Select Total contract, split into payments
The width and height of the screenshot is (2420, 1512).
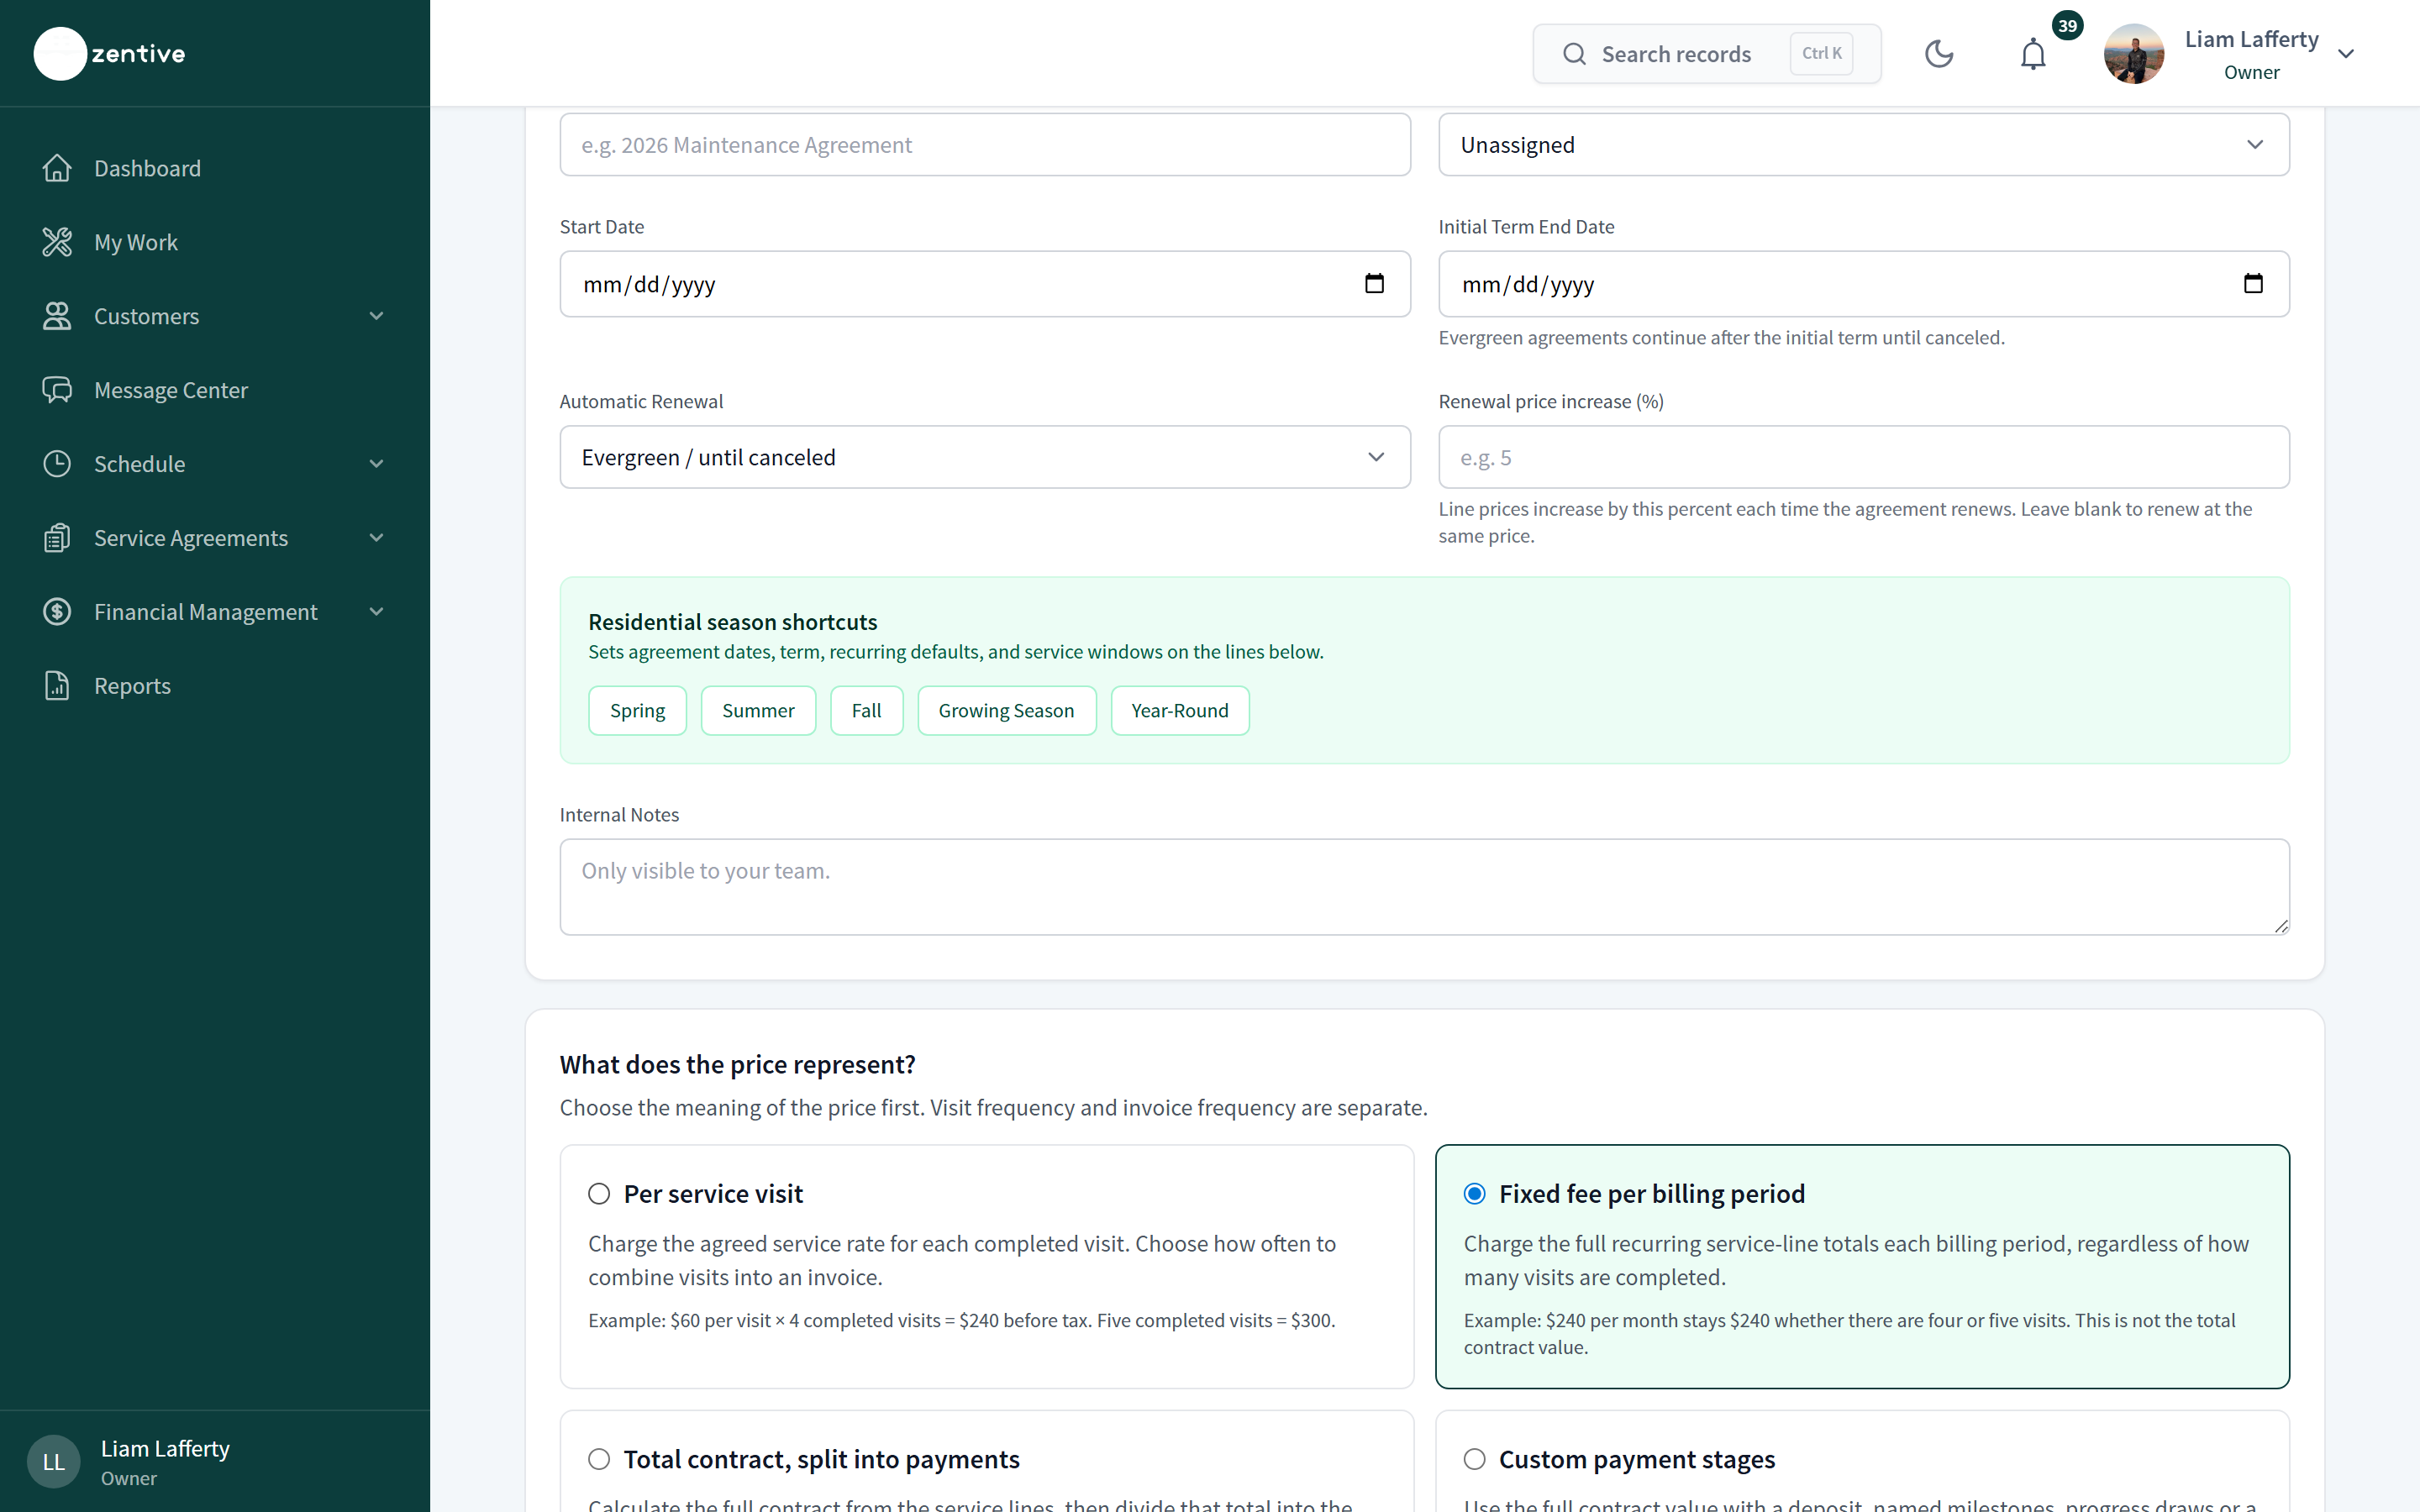599,1459
